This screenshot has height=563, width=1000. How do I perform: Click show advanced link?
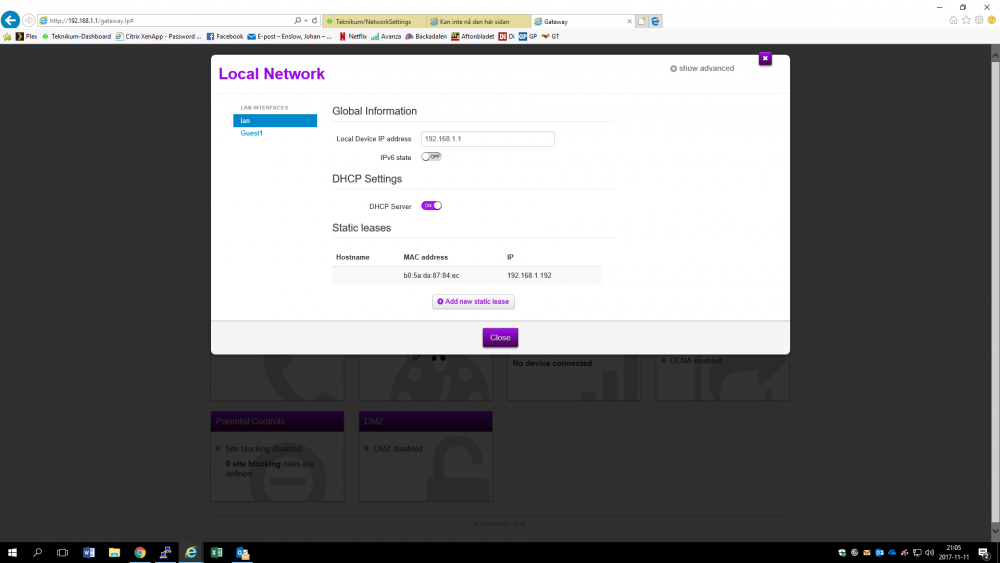pos(702,68)
